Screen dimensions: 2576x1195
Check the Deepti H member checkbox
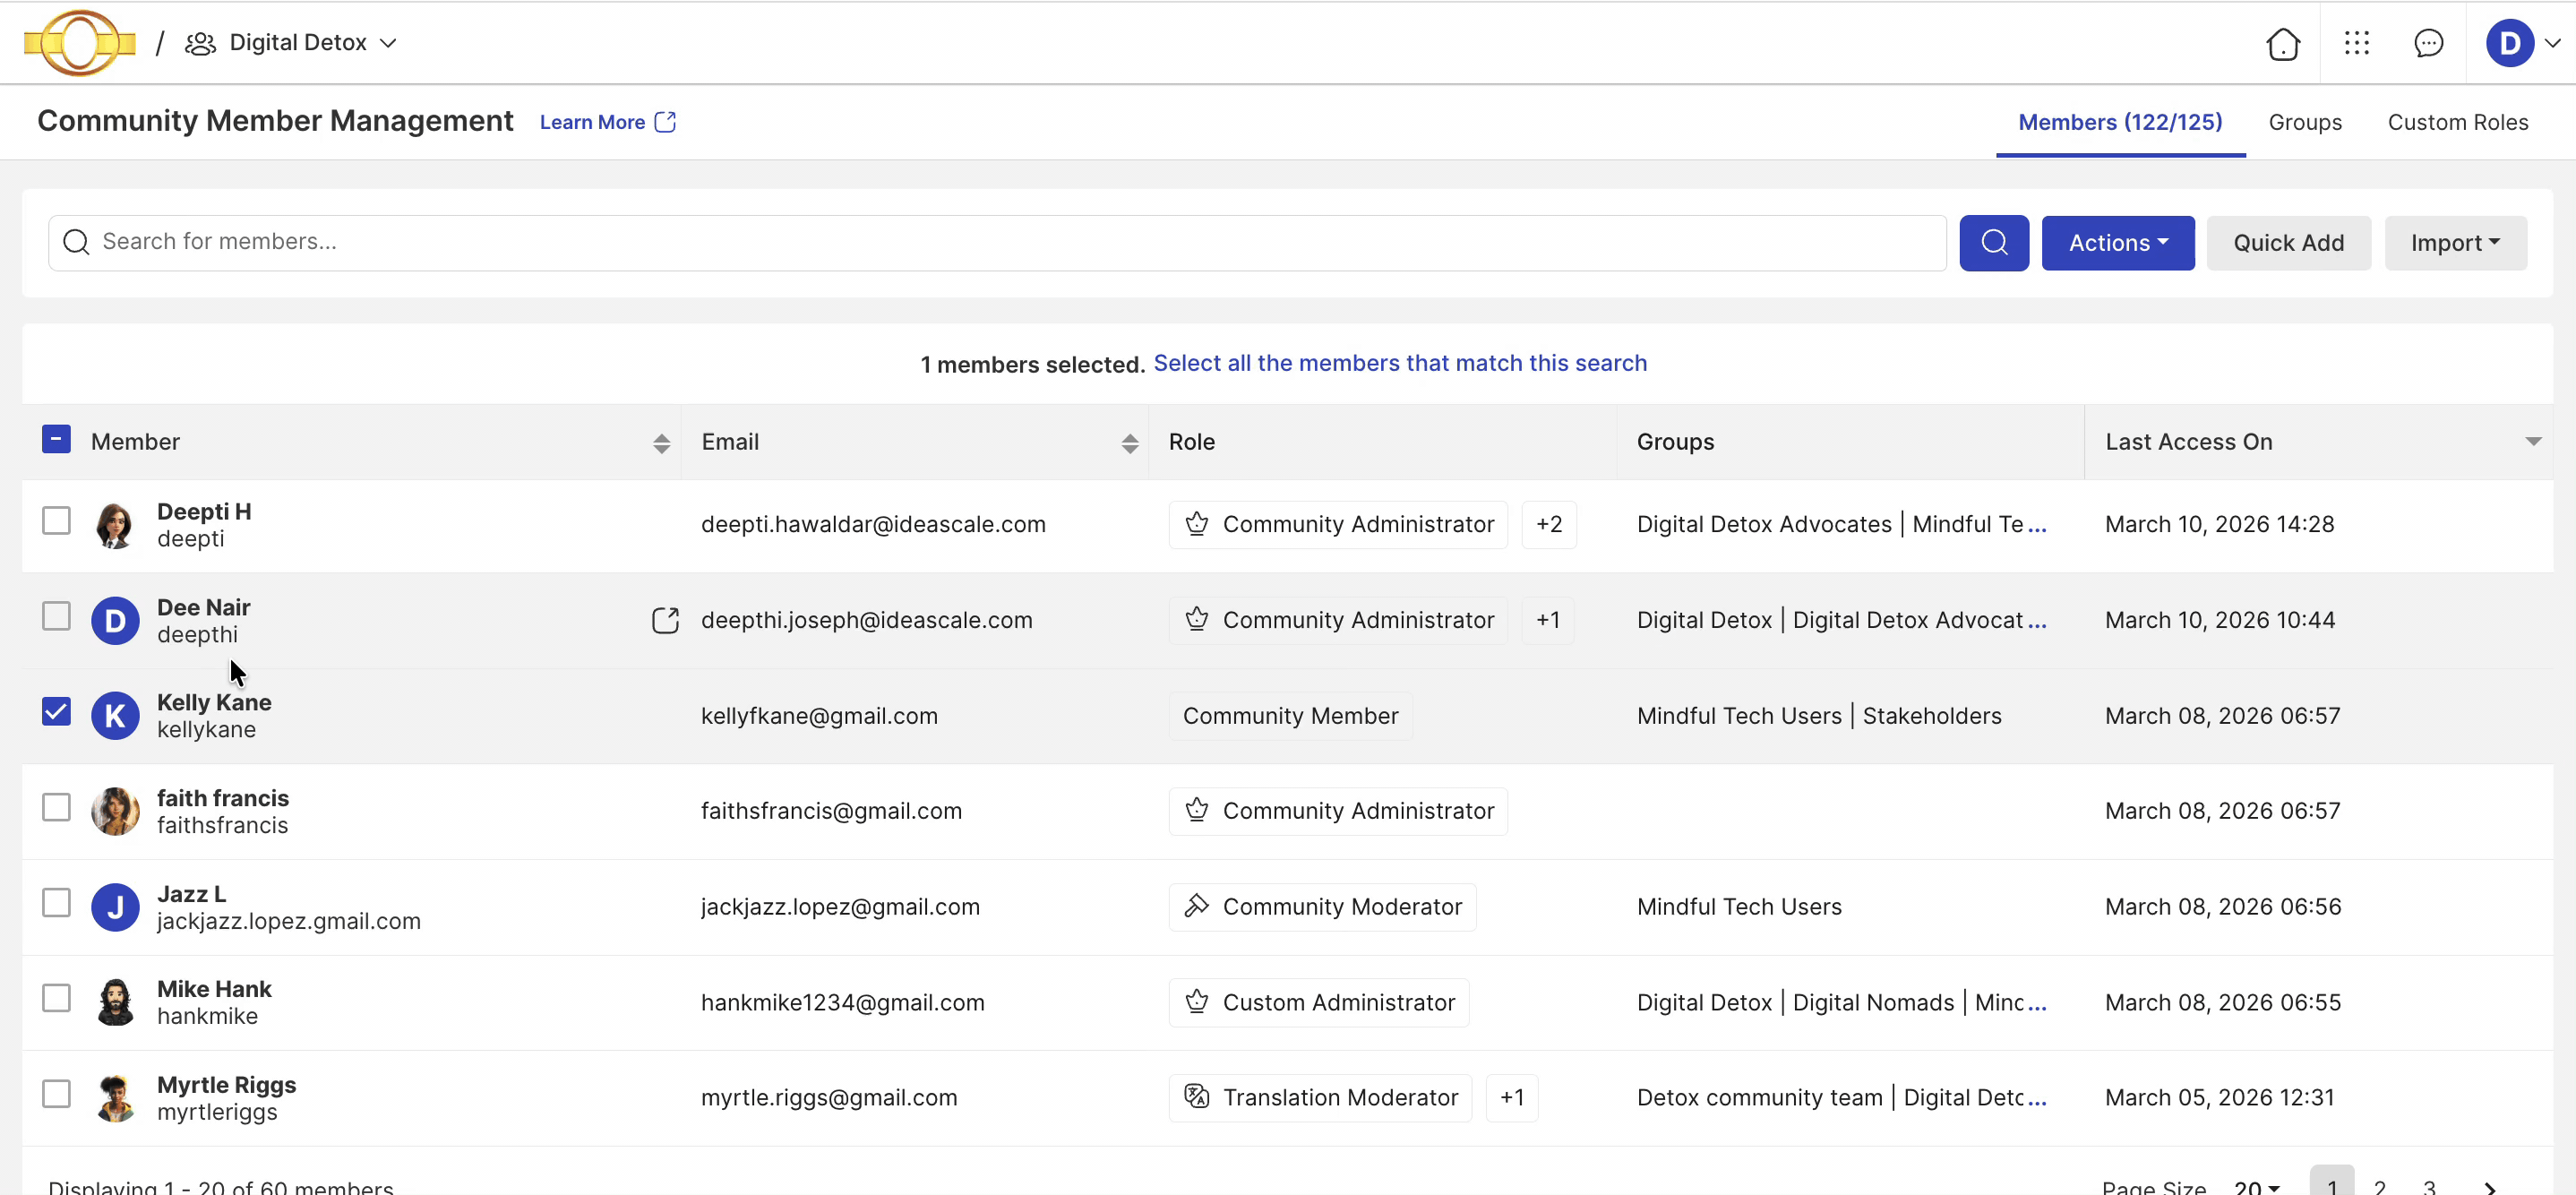tap(57, 521)
